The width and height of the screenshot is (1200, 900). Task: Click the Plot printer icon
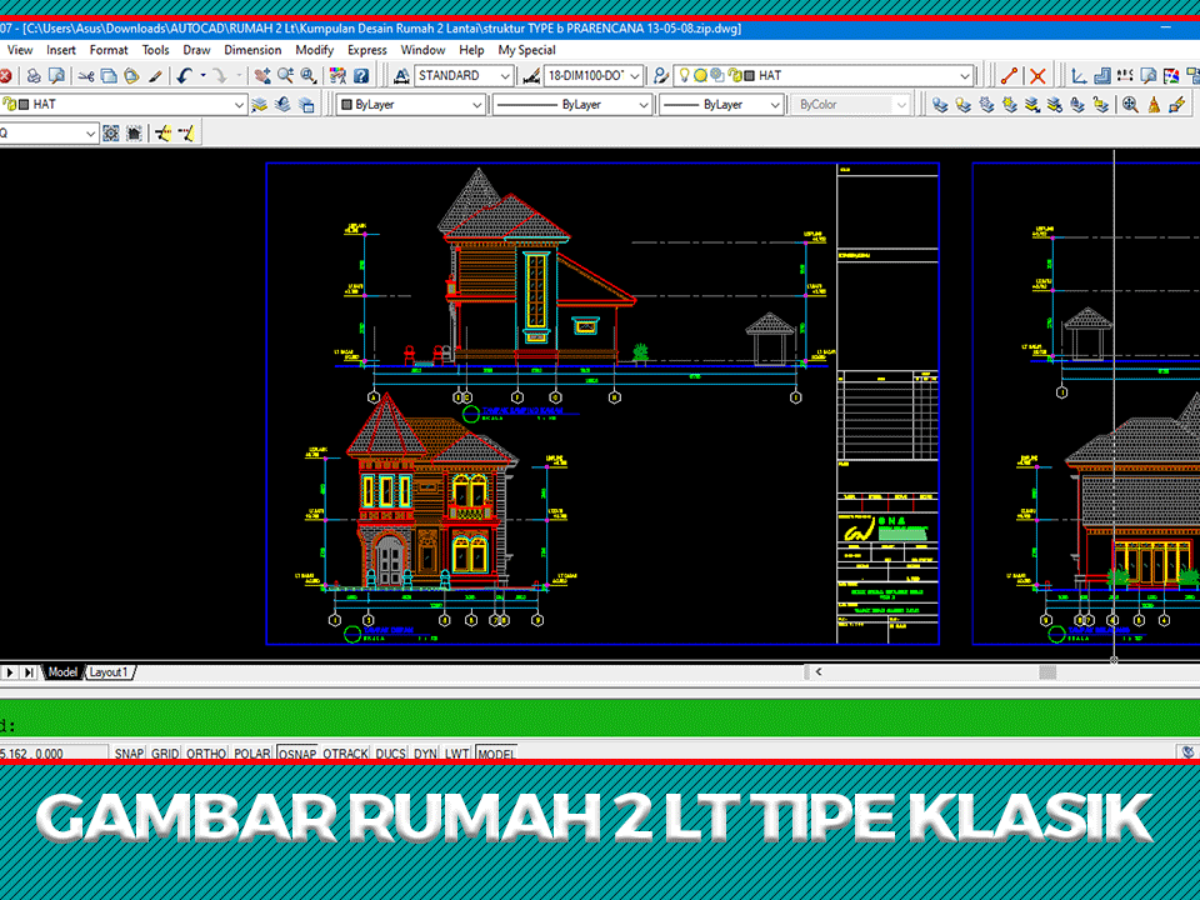pos(33,76)
